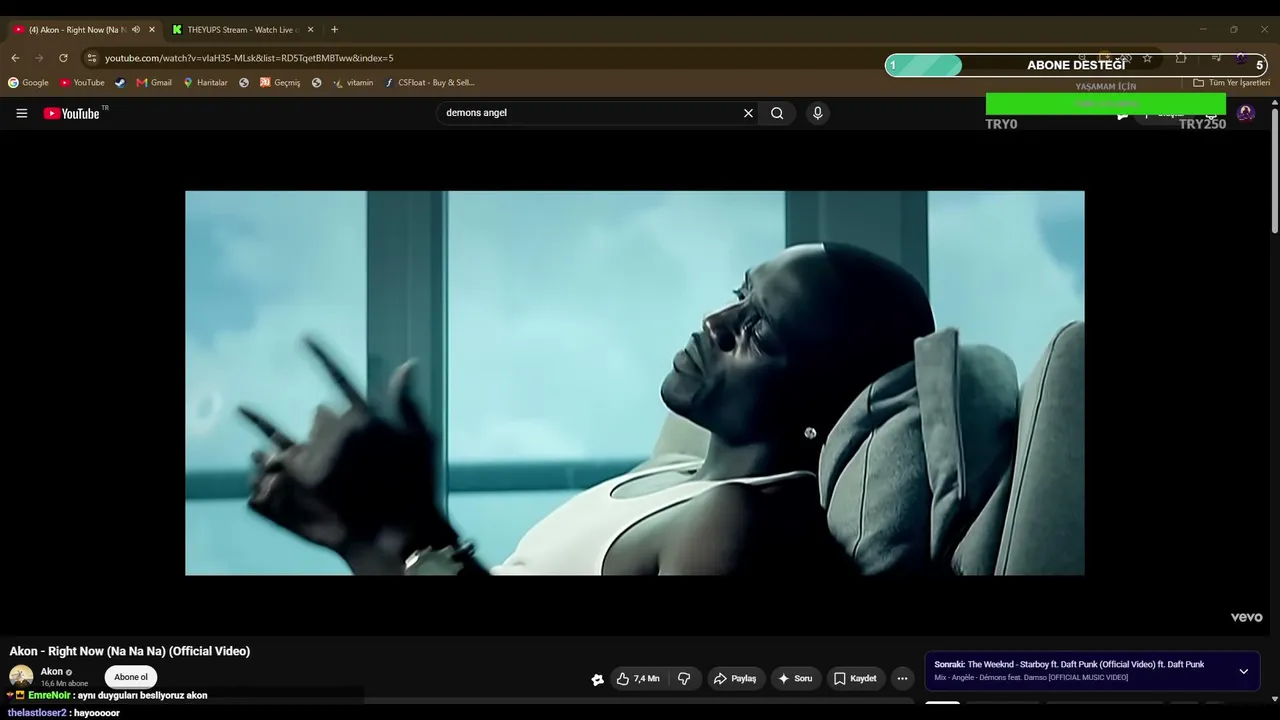Dislike the video
1280x720 pixels.
click(x=684, y=678)
